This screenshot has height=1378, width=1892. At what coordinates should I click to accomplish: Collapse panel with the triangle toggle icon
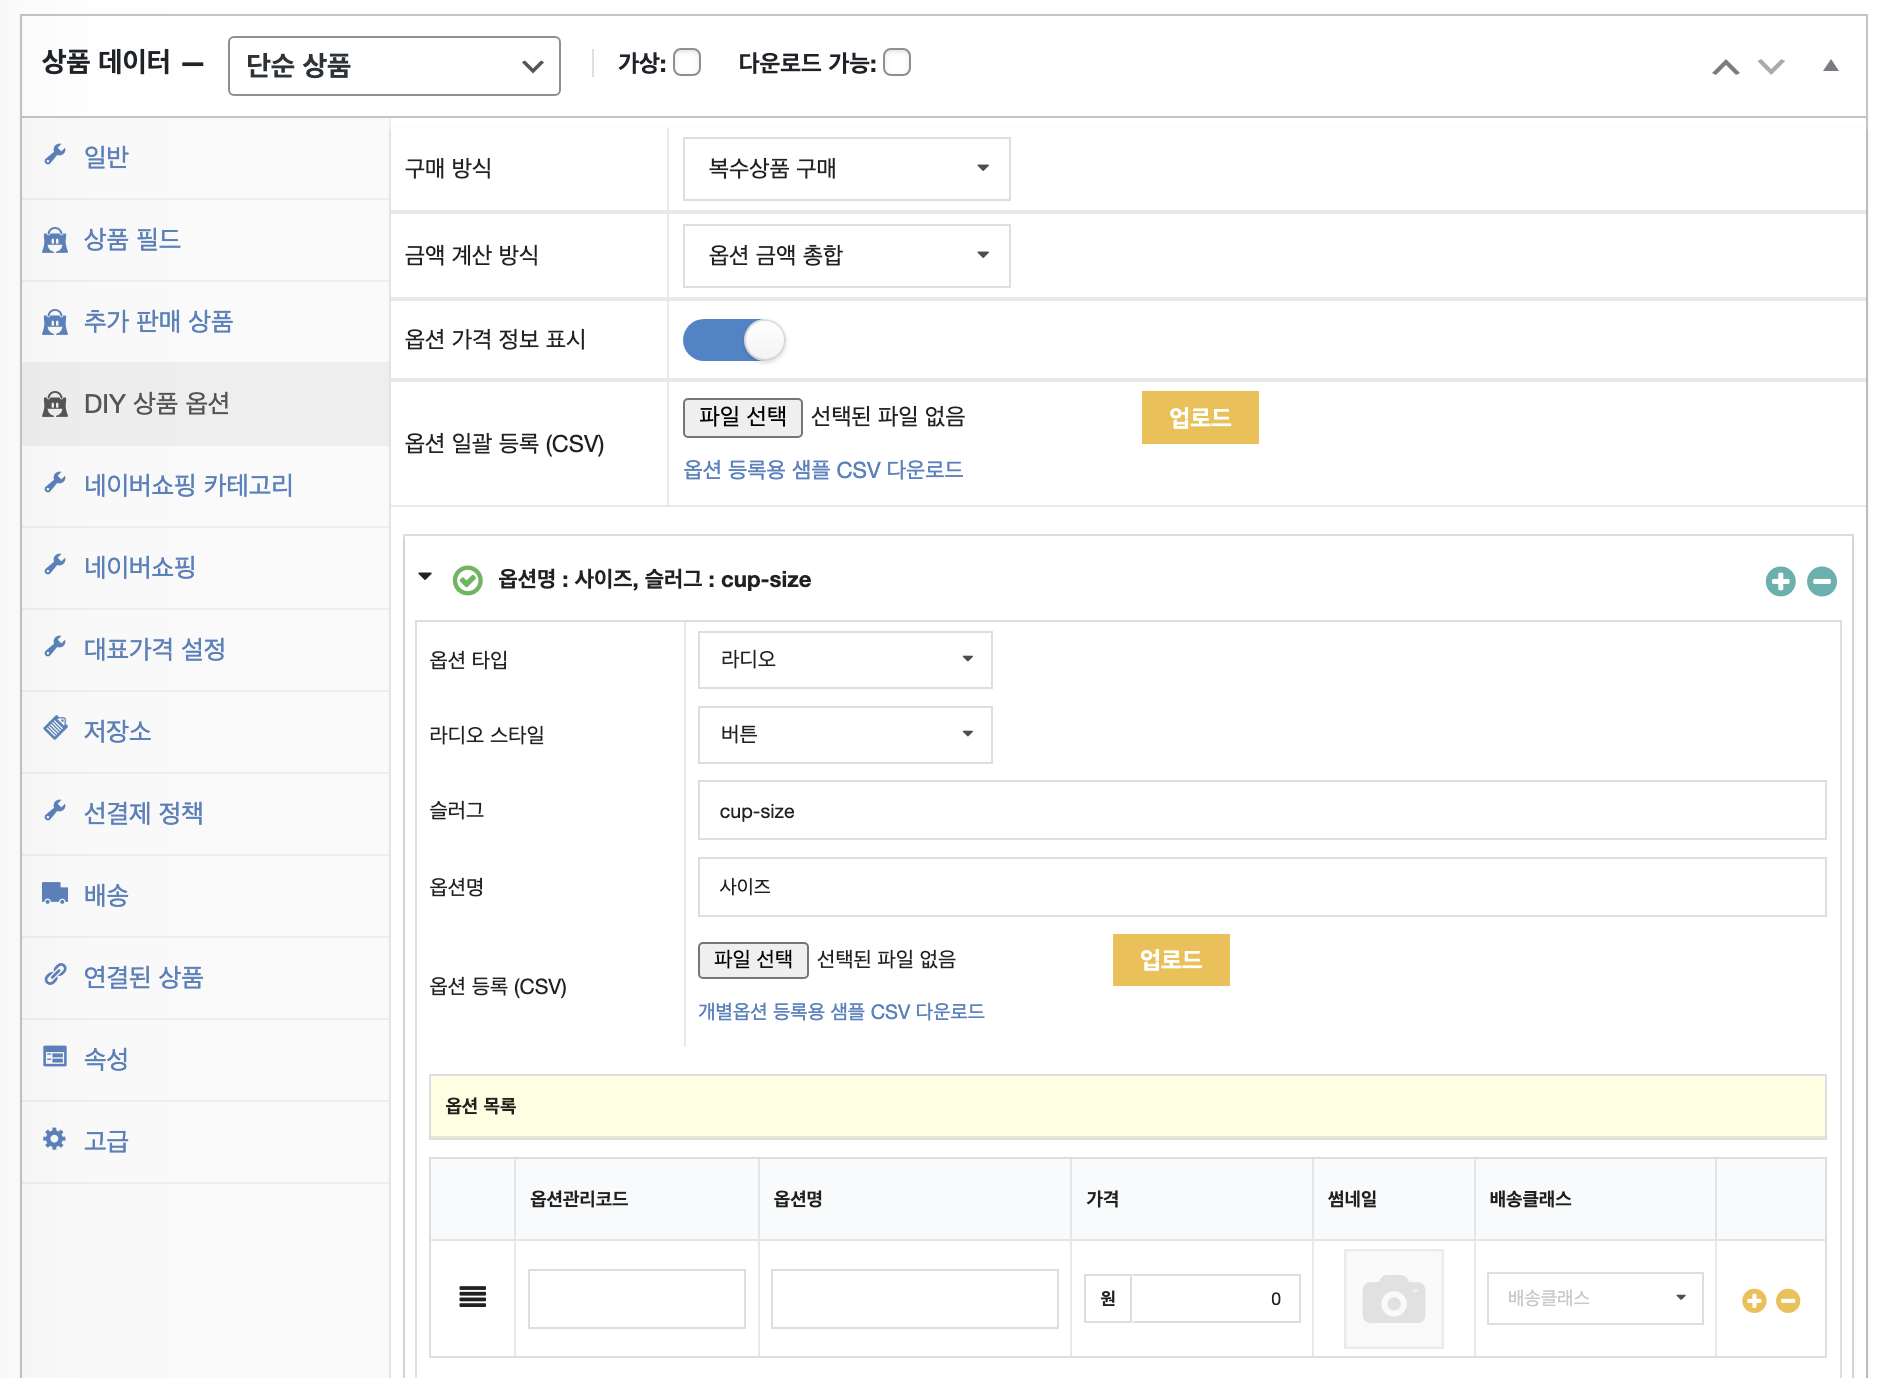click(1831, 66)
